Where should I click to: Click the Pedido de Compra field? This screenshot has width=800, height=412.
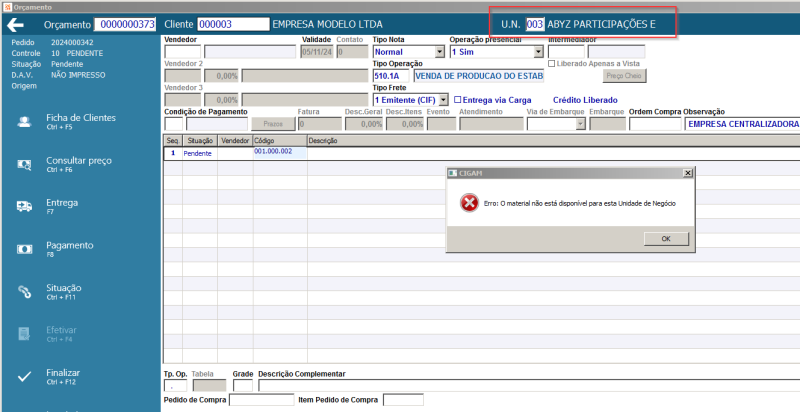pos(262,400)
